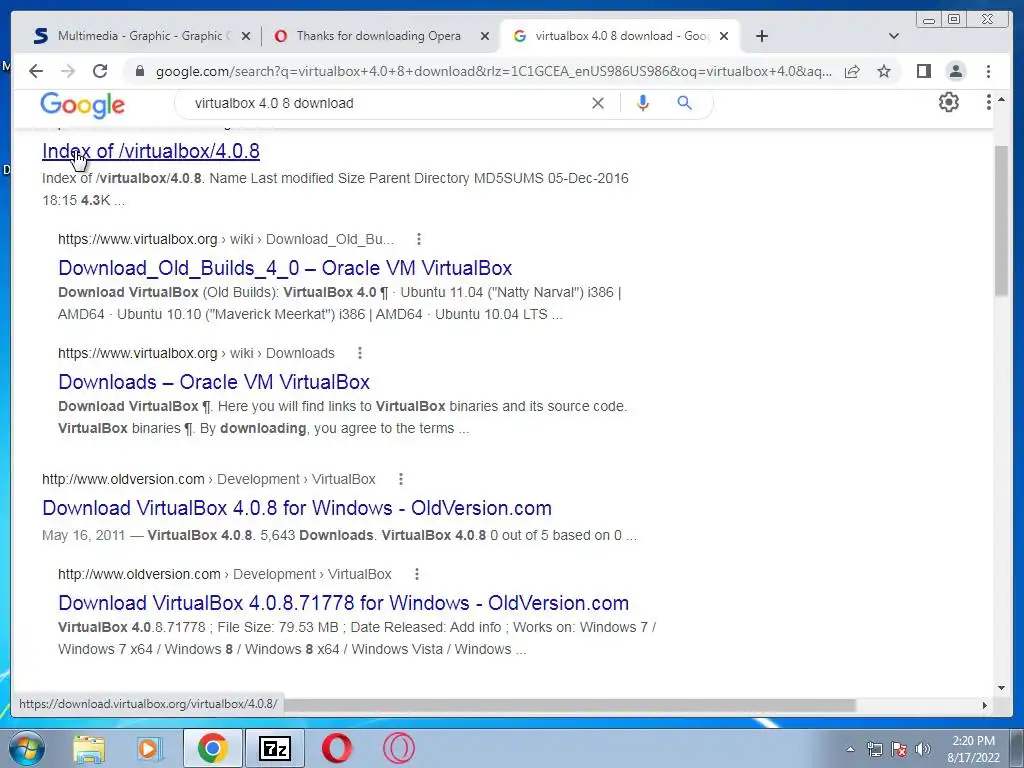Open options for Download_Old_Builds result
This screenshot has height=768, width=1024.
pyautogui.click(x=419, y=239)
